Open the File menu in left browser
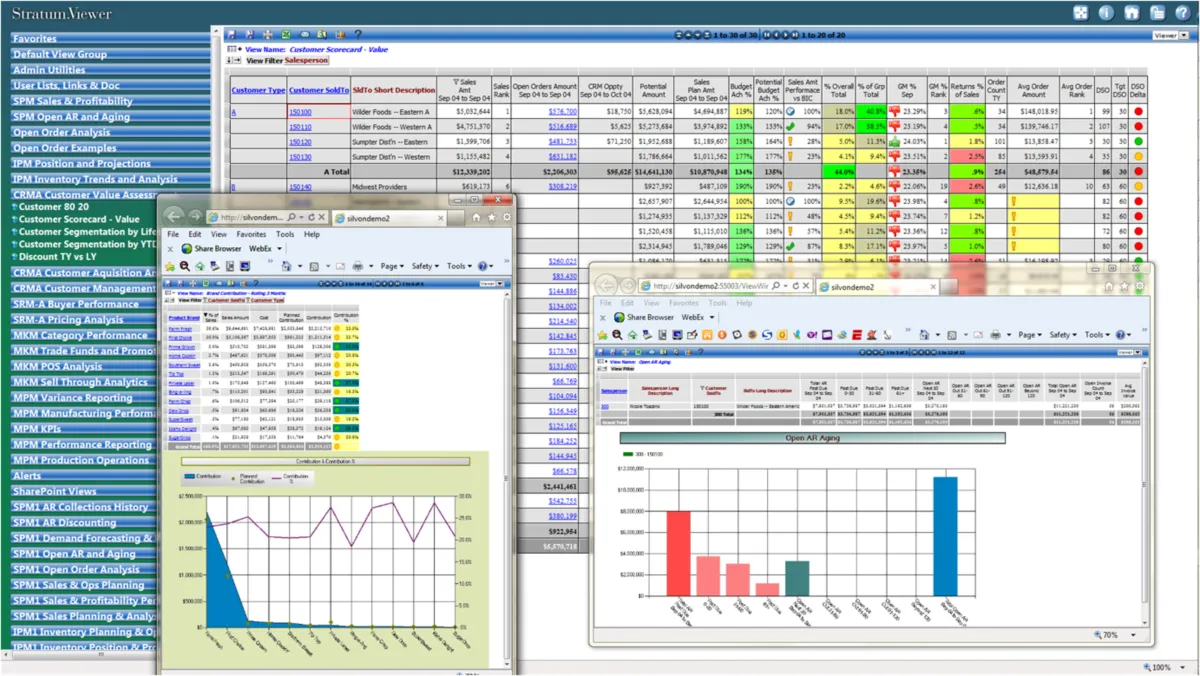The image size is (1200, 676). pos(174,234)
